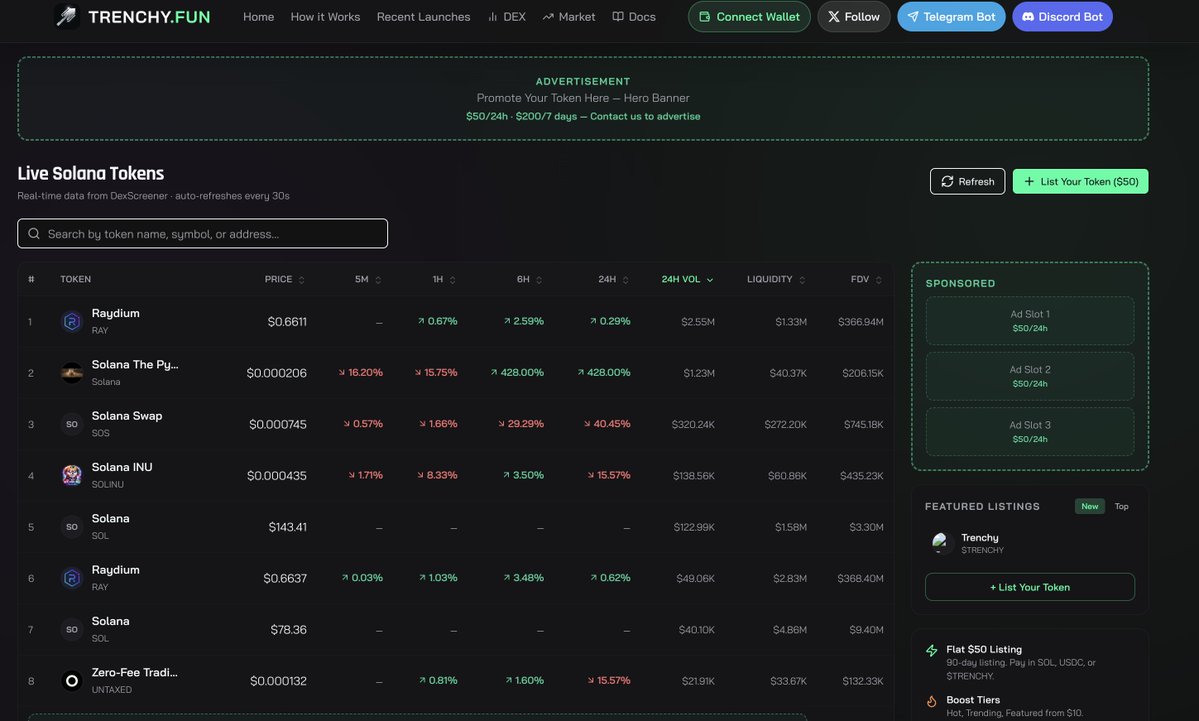The width and height of the screenshot is (1199, 721).
Task: Click the Flat $50 Listing heading
Action: [x=983, y=649]
